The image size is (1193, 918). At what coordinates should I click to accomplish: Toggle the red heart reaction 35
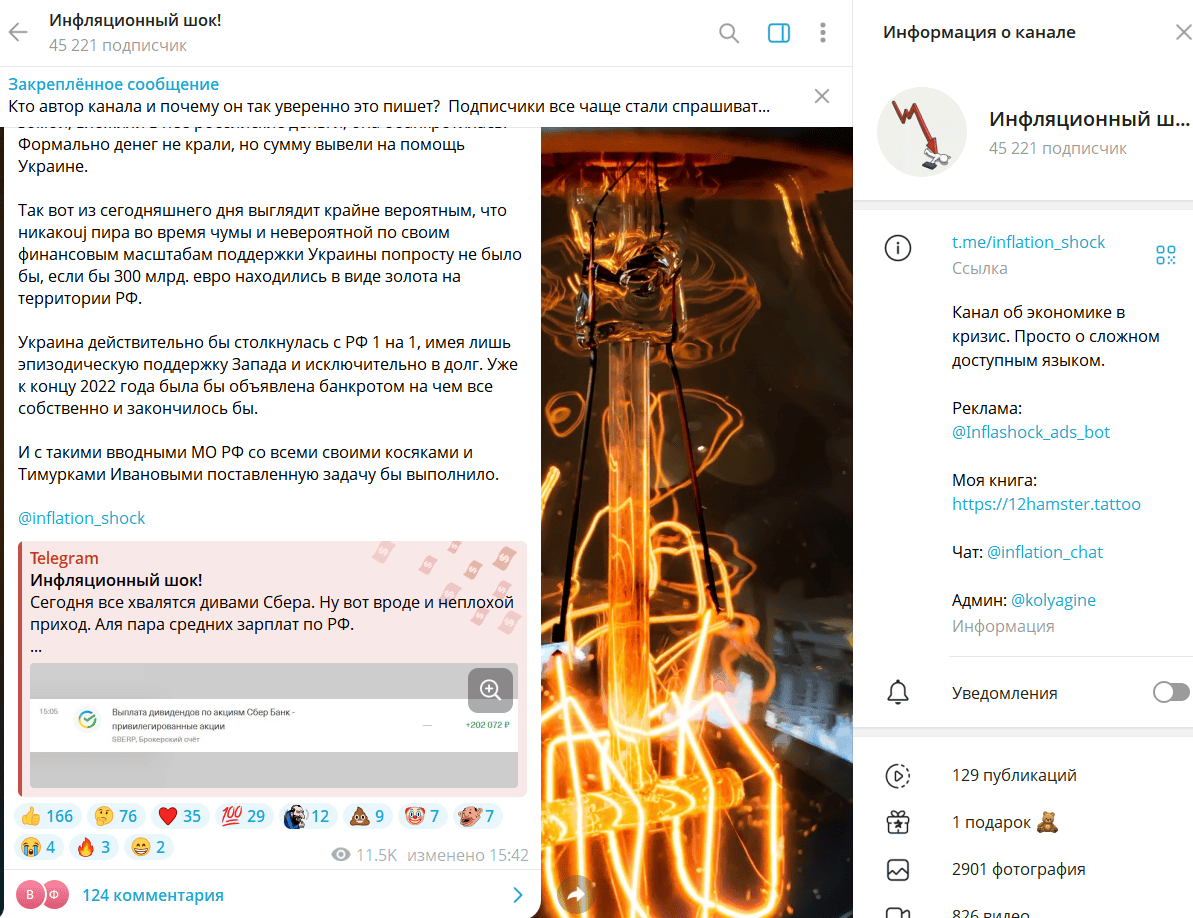180,816
